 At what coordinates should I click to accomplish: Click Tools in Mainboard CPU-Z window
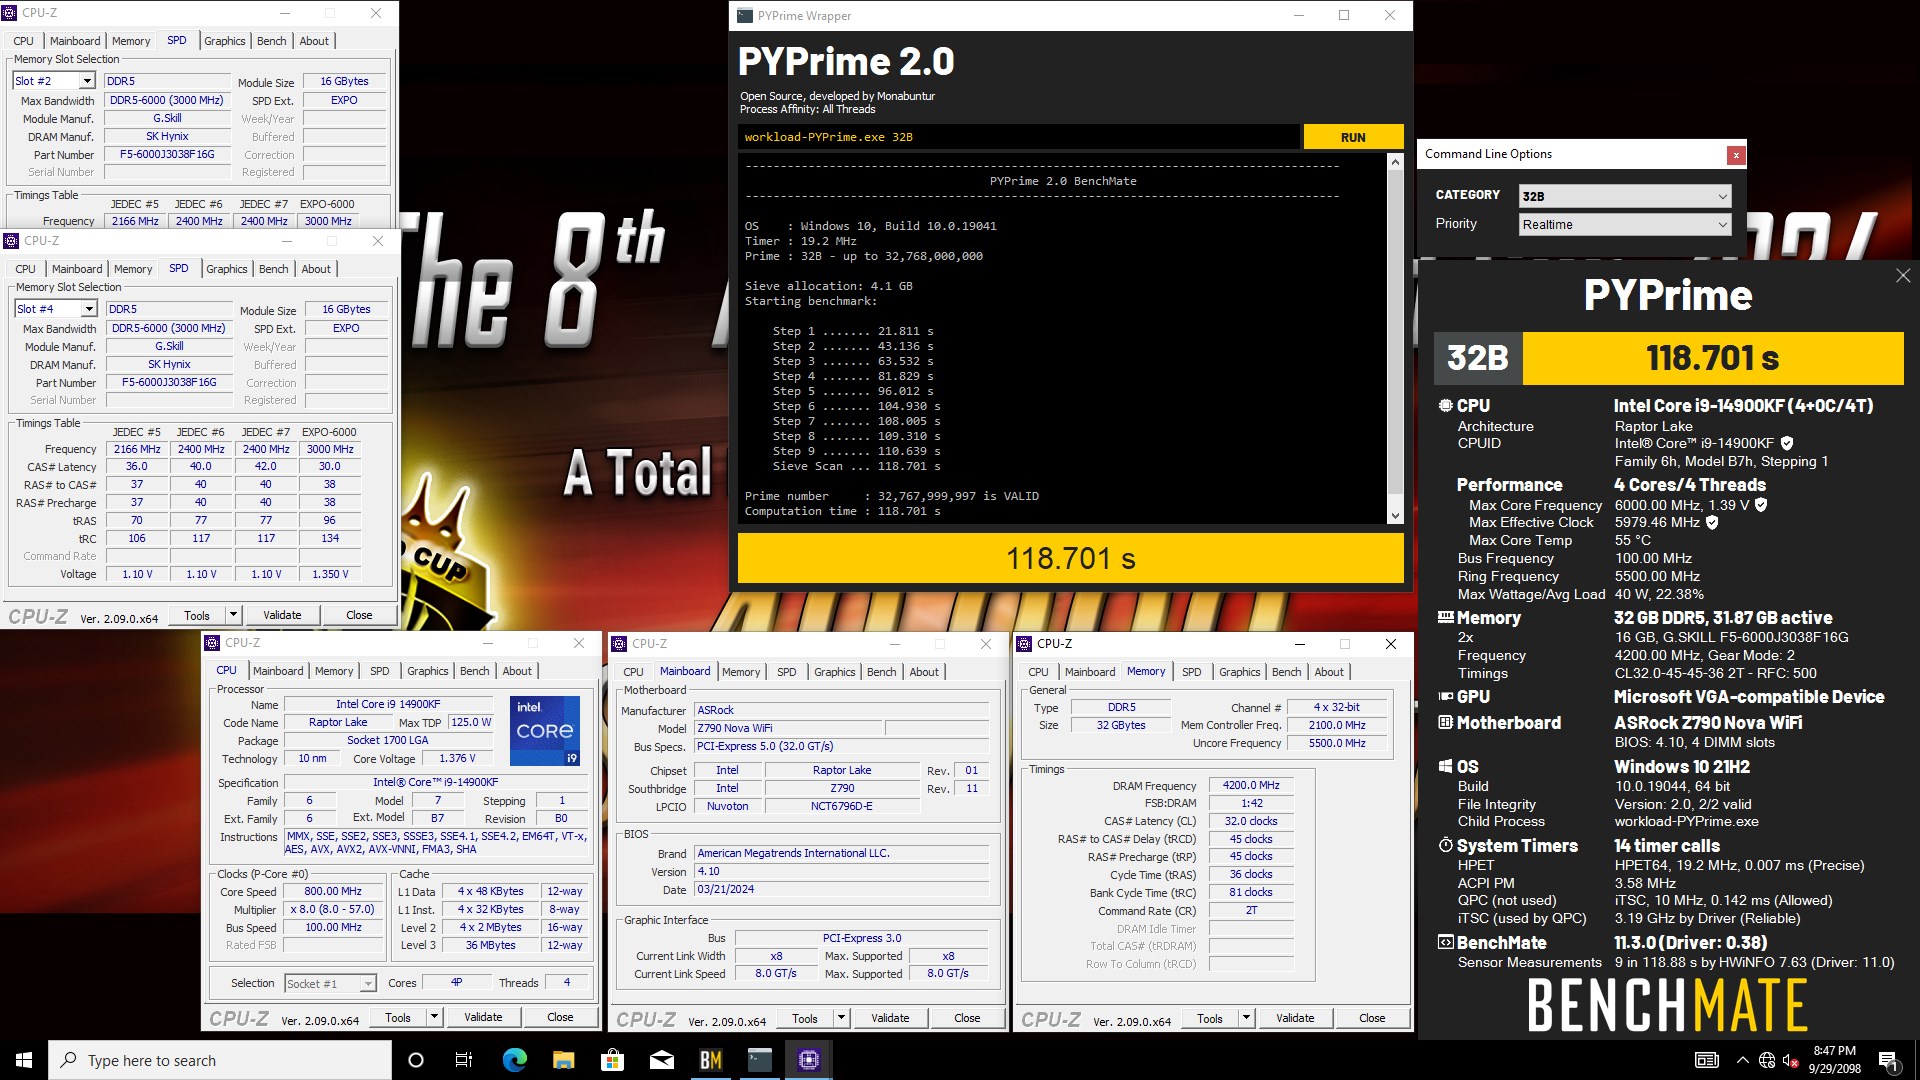[x=805, y=1018]
